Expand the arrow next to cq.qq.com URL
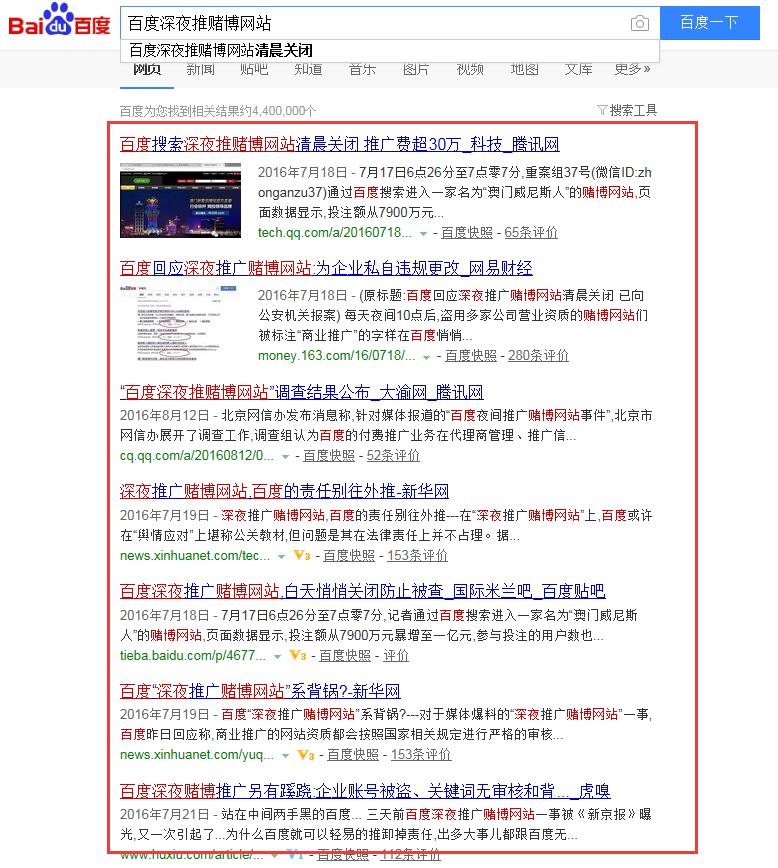The height and width of the screenshot is (868, 778). [x=285, y=456]
